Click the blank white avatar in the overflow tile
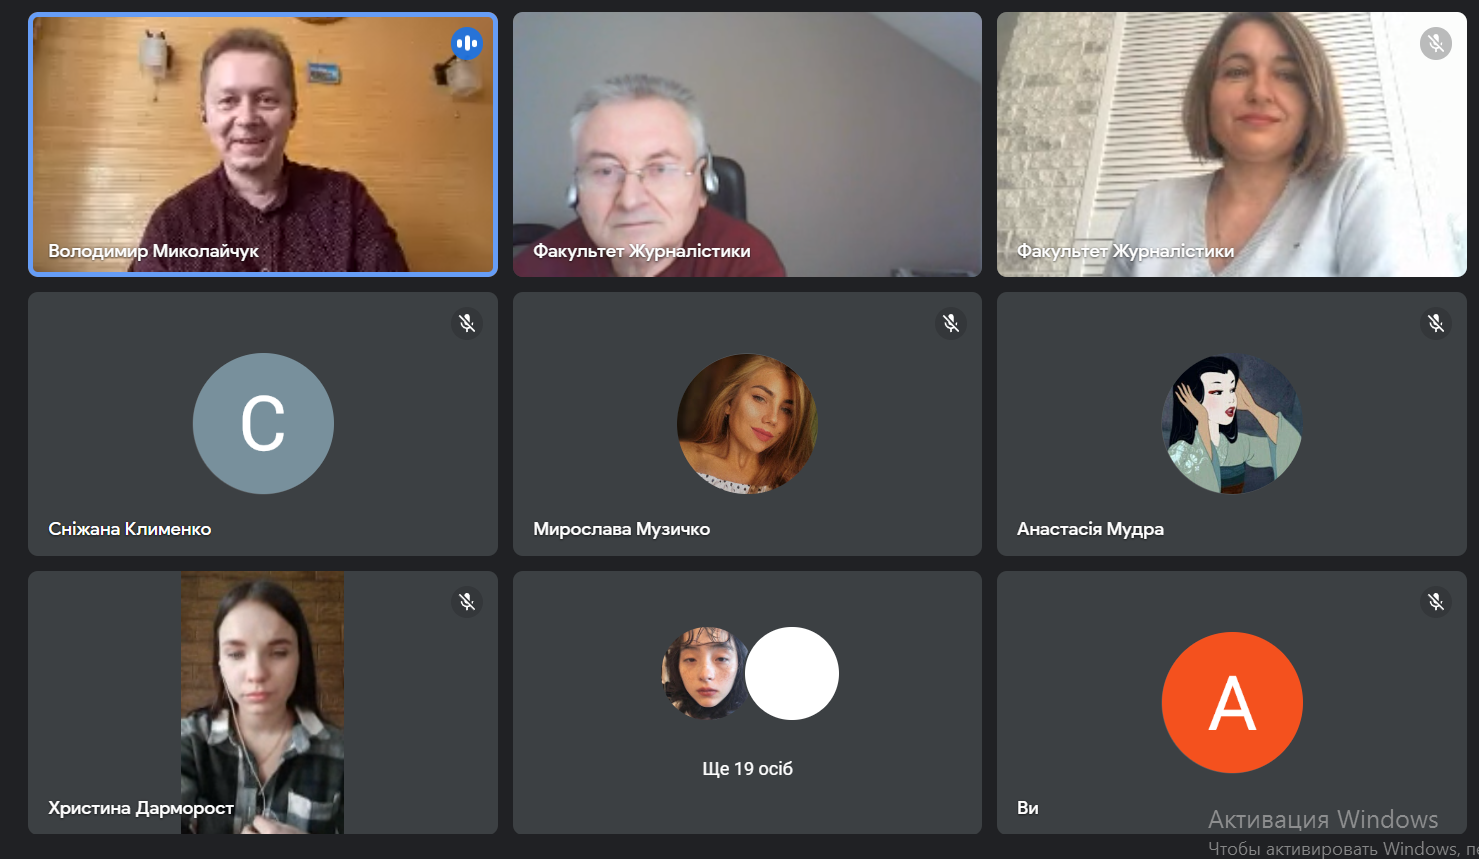Screen dimensions: 1479x859 792,673
